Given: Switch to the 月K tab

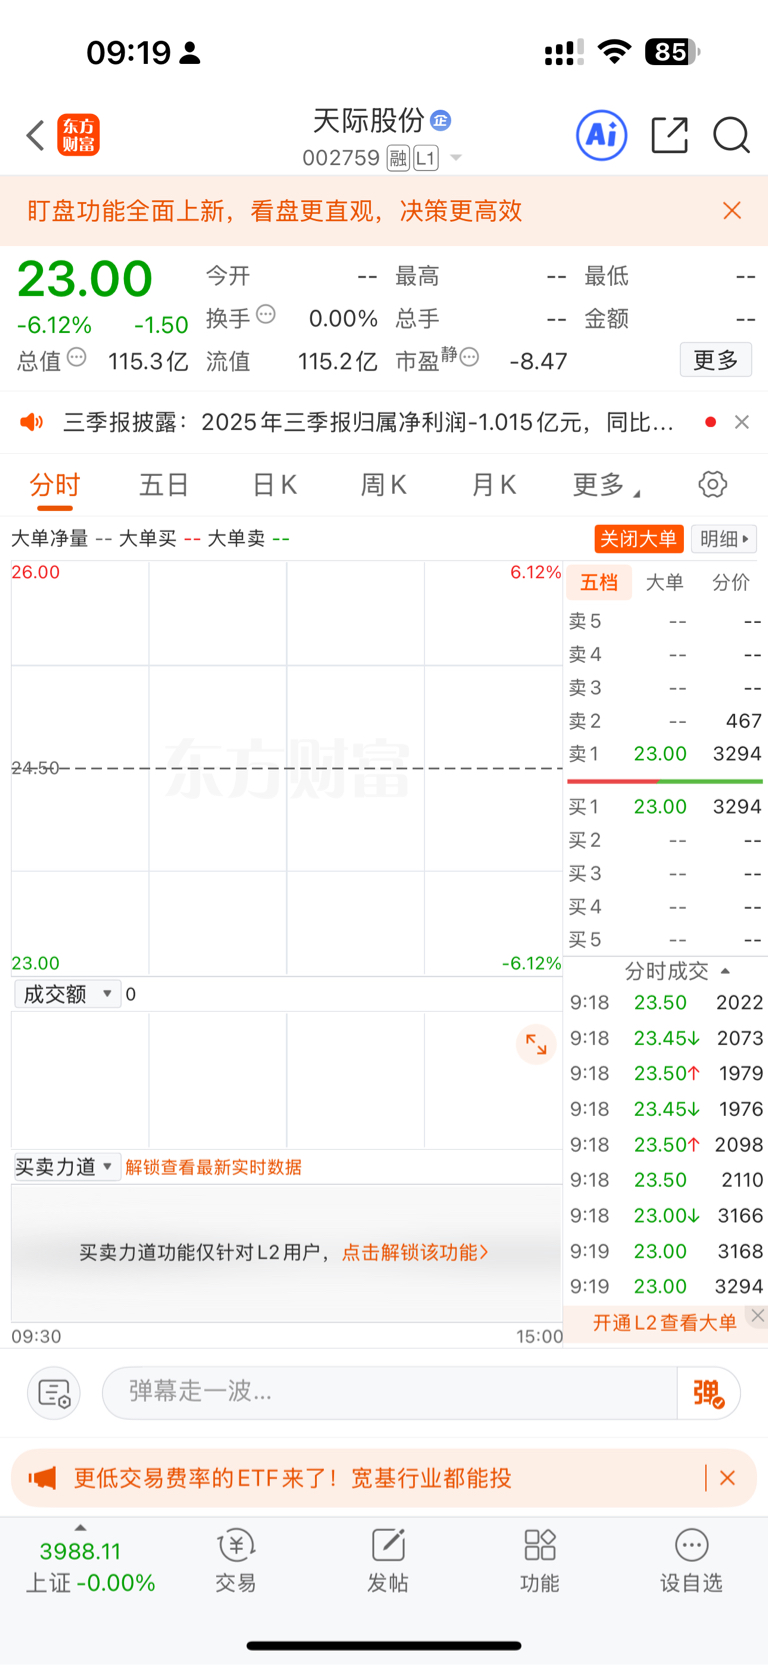Looking at the screenshot, I should [x=494, y=485].
